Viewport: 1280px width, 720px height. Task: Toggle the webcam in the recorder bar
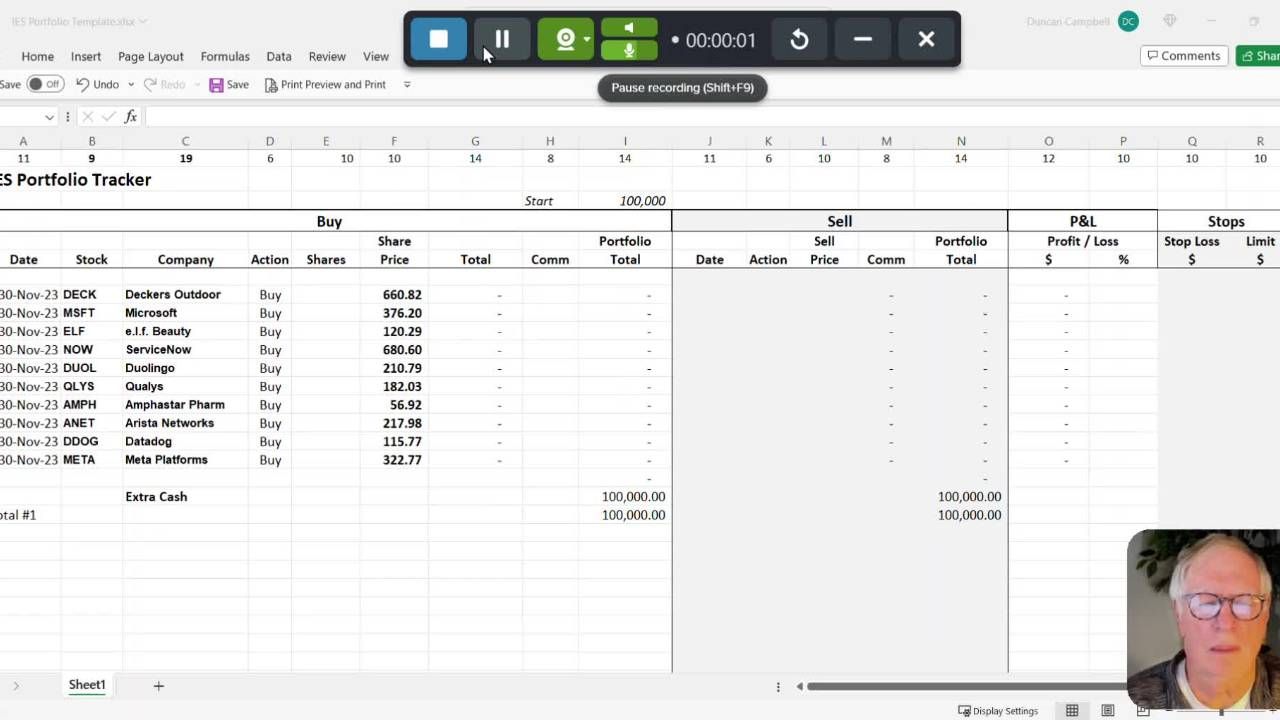tap(565, 39)
